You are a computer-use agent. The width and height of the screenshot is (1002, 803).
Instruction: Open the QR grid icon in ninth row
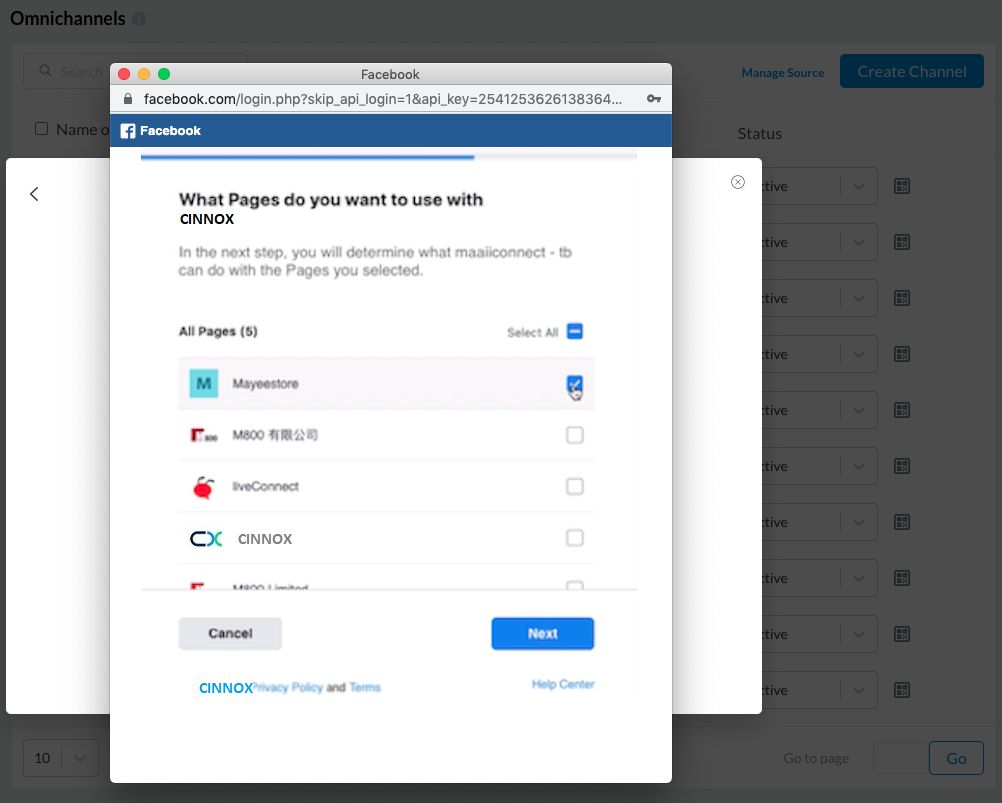coord(902,634)
